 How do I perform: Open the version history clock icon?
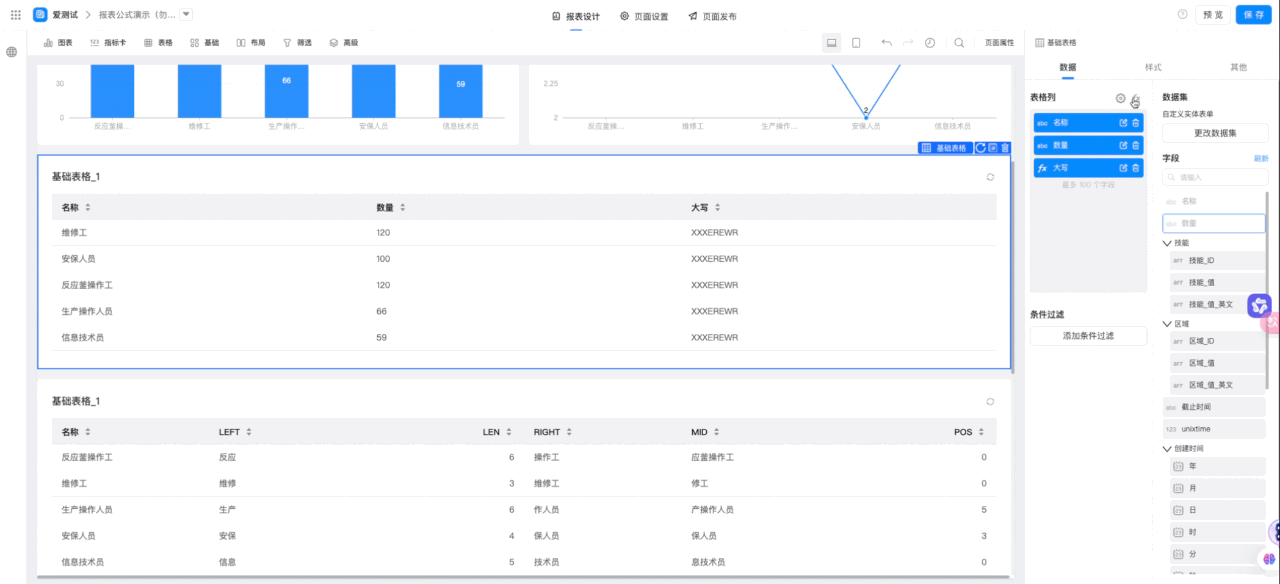930,43
